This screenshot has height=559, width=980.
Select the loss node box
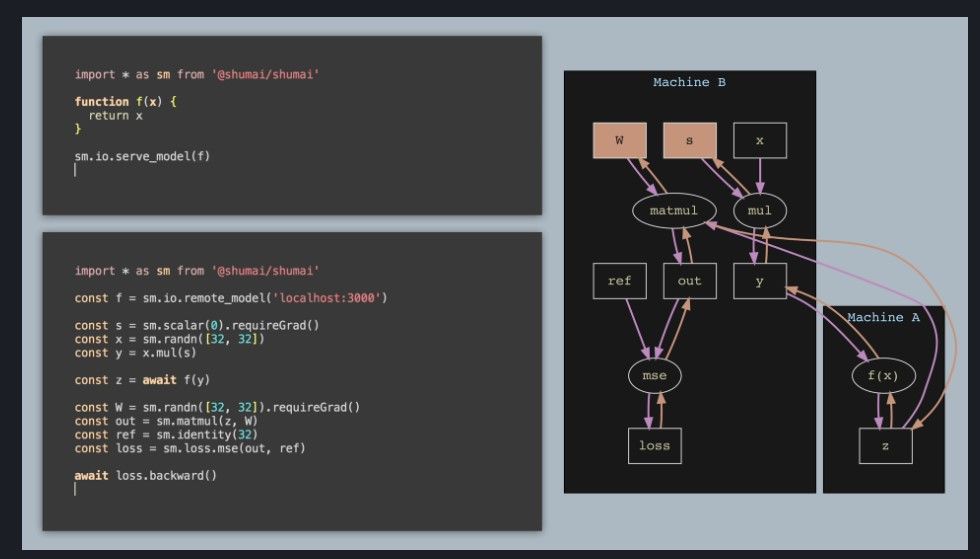point(654,445)
